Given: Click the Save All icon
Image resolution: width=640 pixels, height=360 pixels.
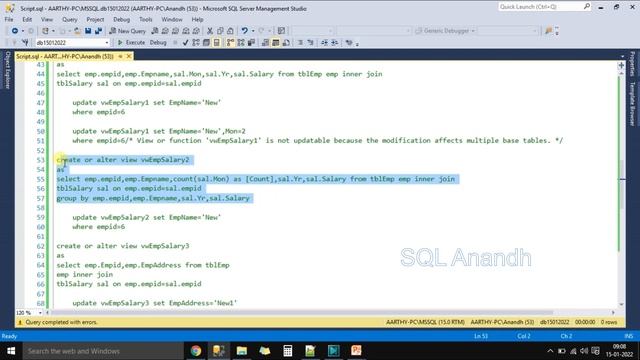Looking at the screenshot, I should (98, 31).
